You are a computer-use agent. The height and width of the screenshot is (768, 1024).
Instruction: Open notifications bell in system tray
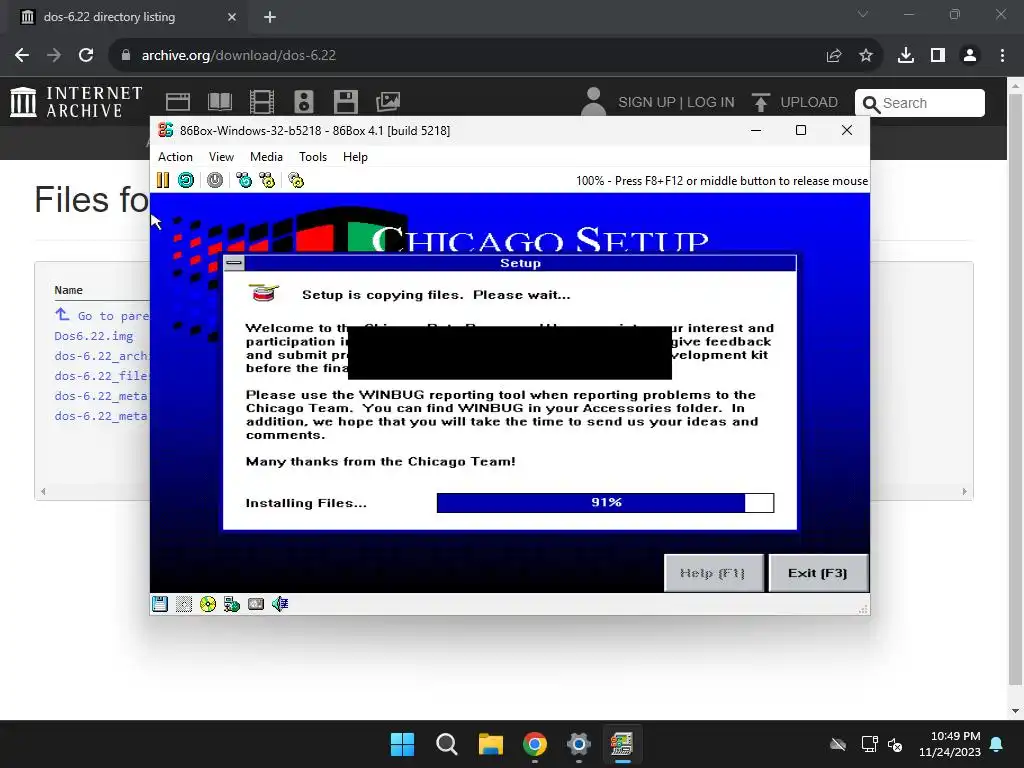997,744
